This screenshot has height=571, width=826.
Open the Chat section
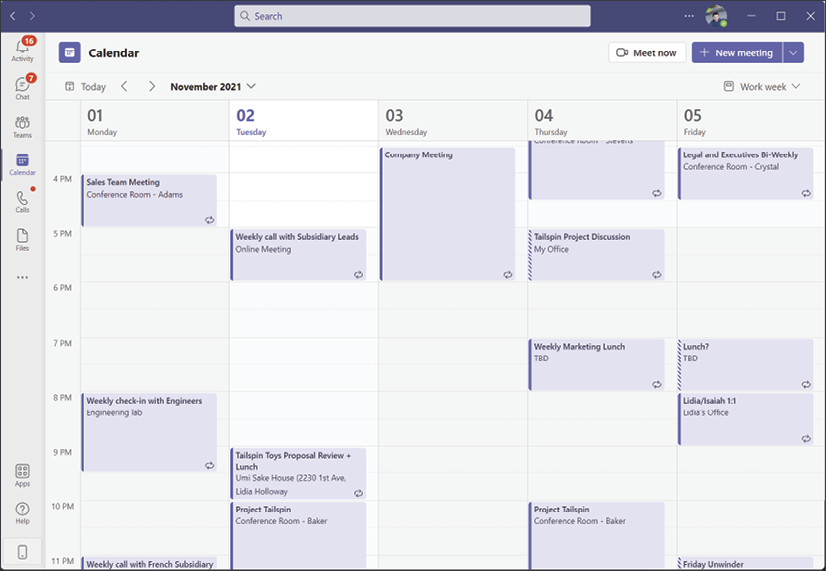pyautogui.click(x=22, y=88)
